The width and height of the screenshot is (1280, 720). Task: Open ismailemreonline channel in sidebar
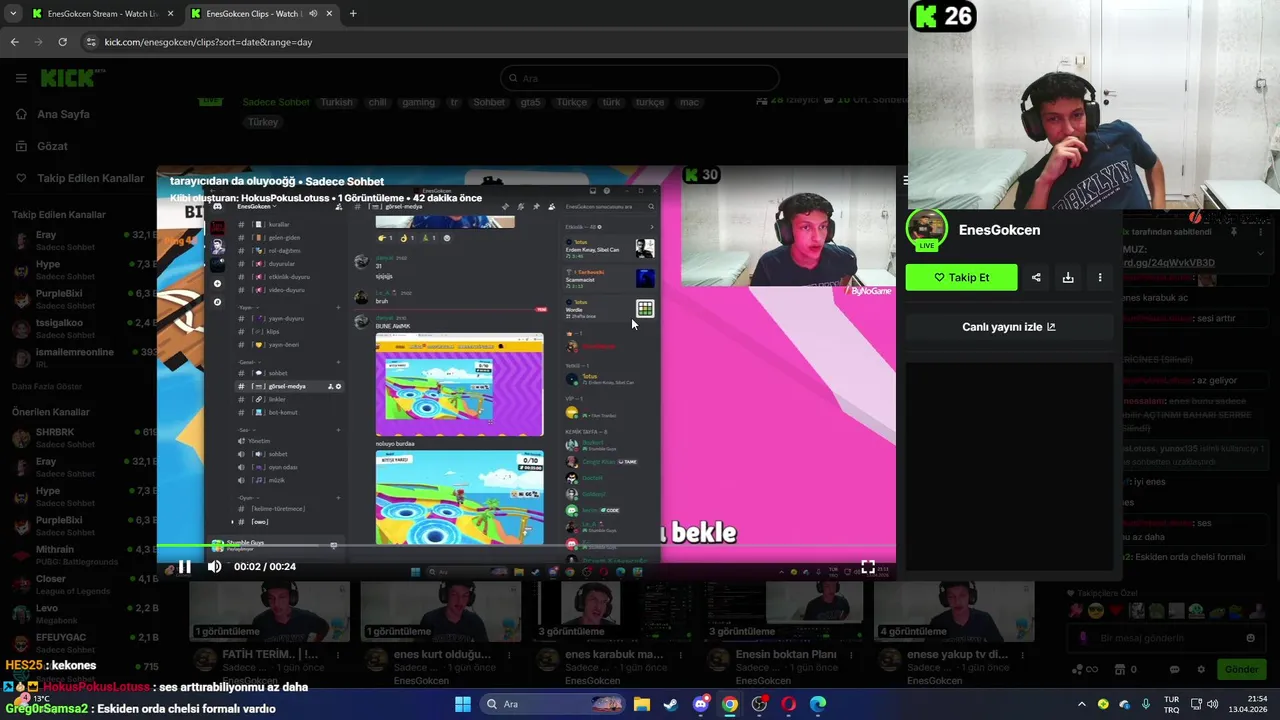pyautogui.click(x=80, y=358)
